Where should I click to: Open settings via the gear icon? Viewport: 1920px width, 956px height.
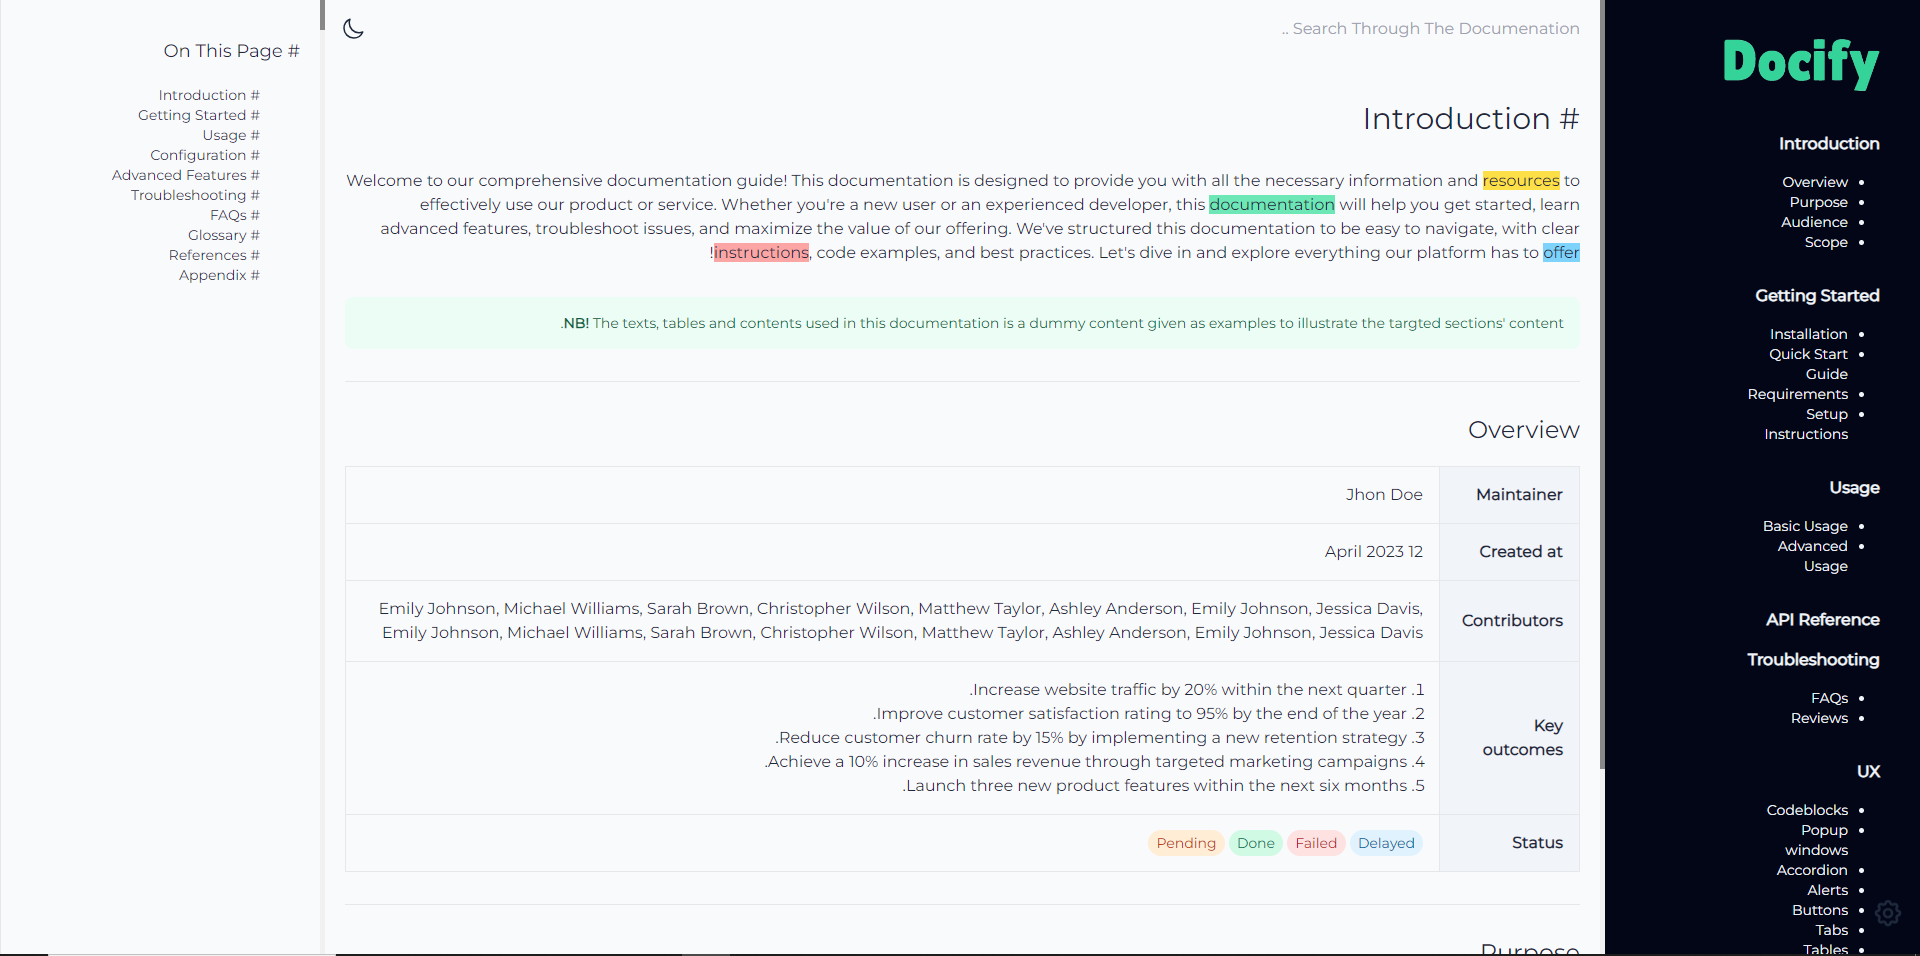pos(1887,912)
